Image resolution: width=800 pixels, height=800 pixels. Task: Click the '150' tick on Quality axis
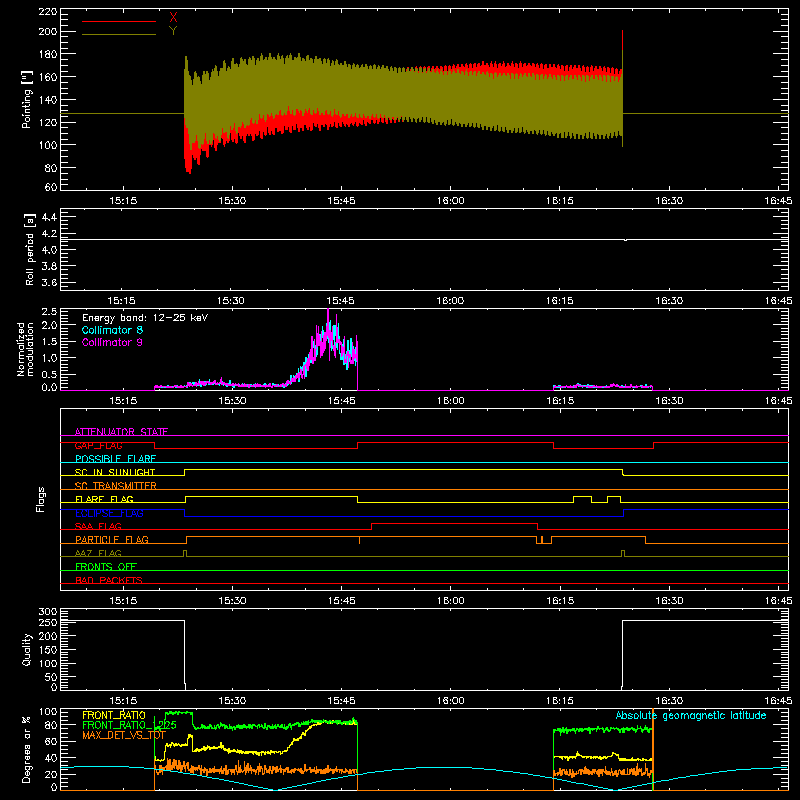pos(47,650)
